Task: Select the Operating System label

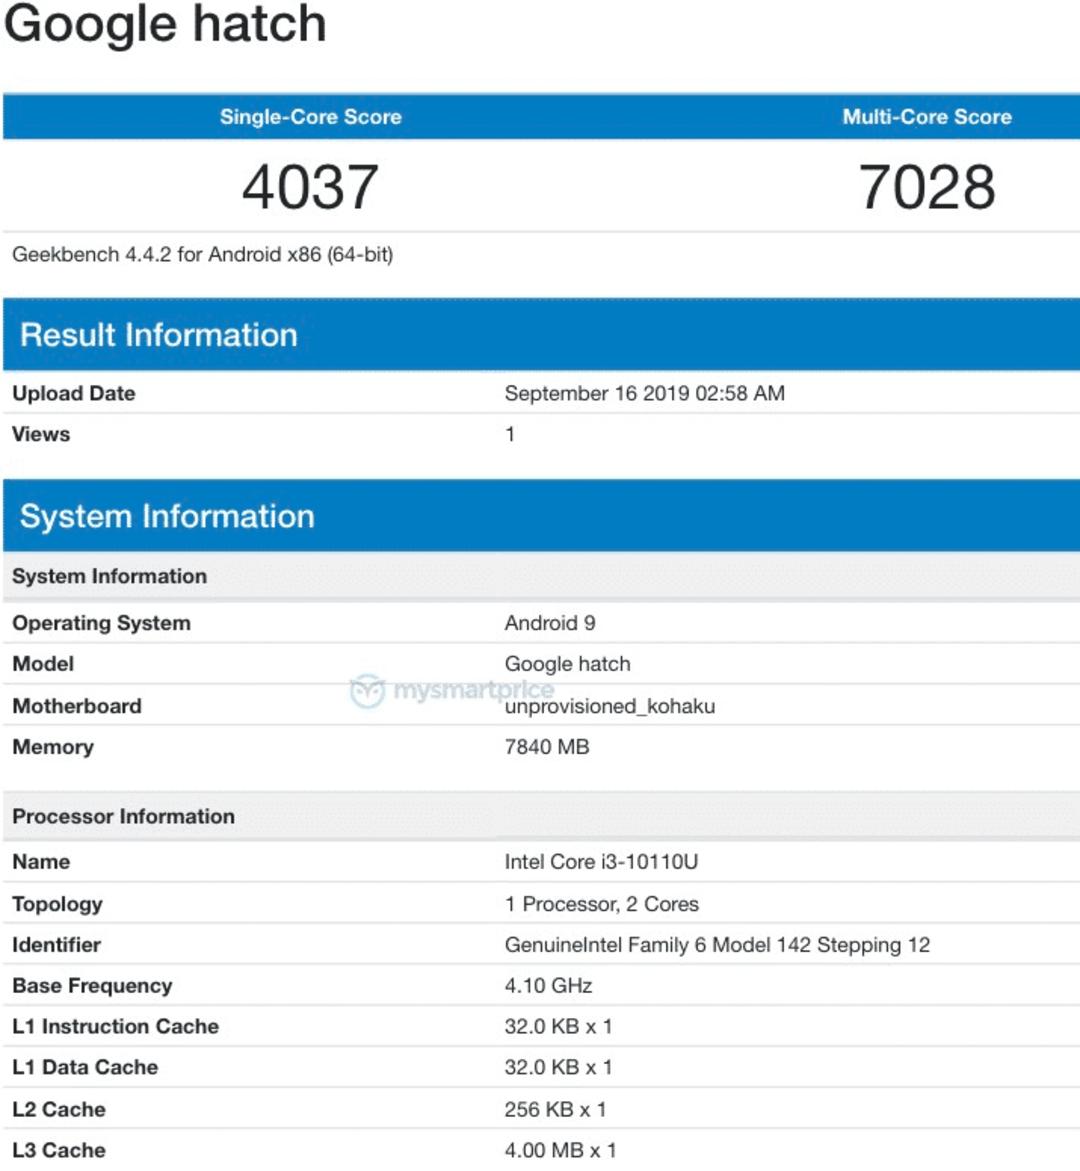Action: (102, 624)
